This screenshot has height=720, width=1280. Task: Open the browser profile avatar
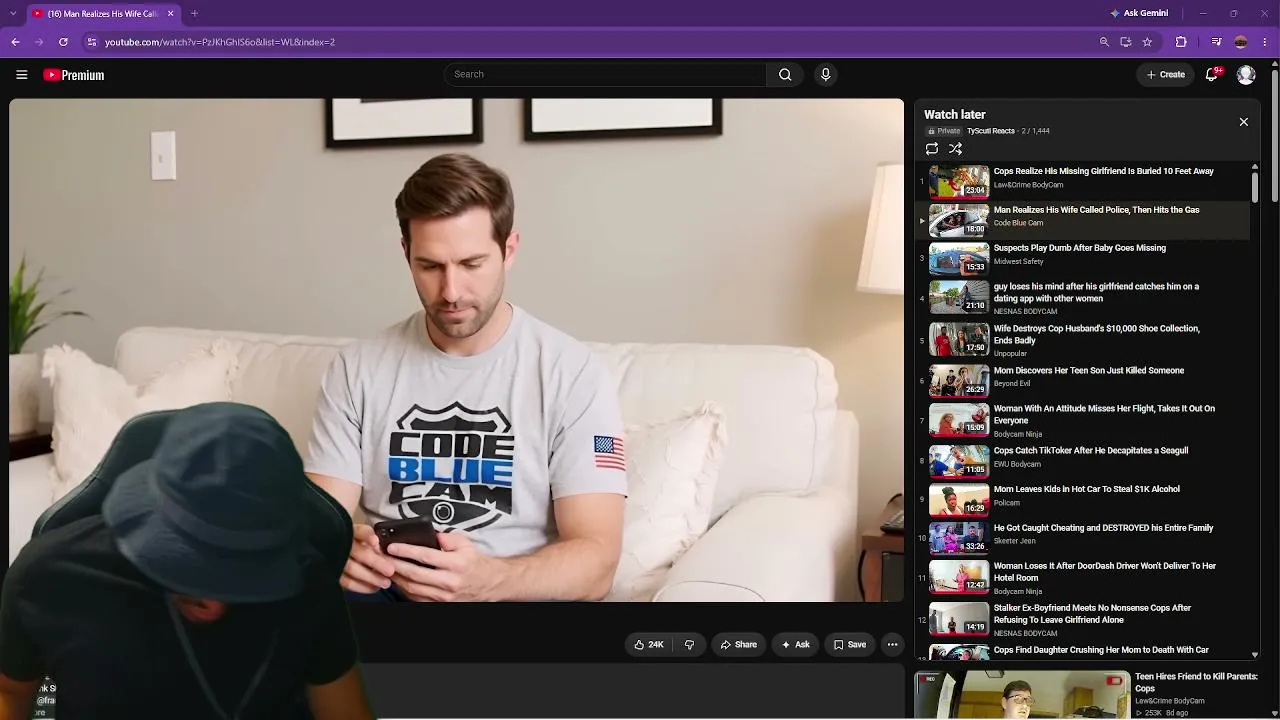(x=1241, y=42)
